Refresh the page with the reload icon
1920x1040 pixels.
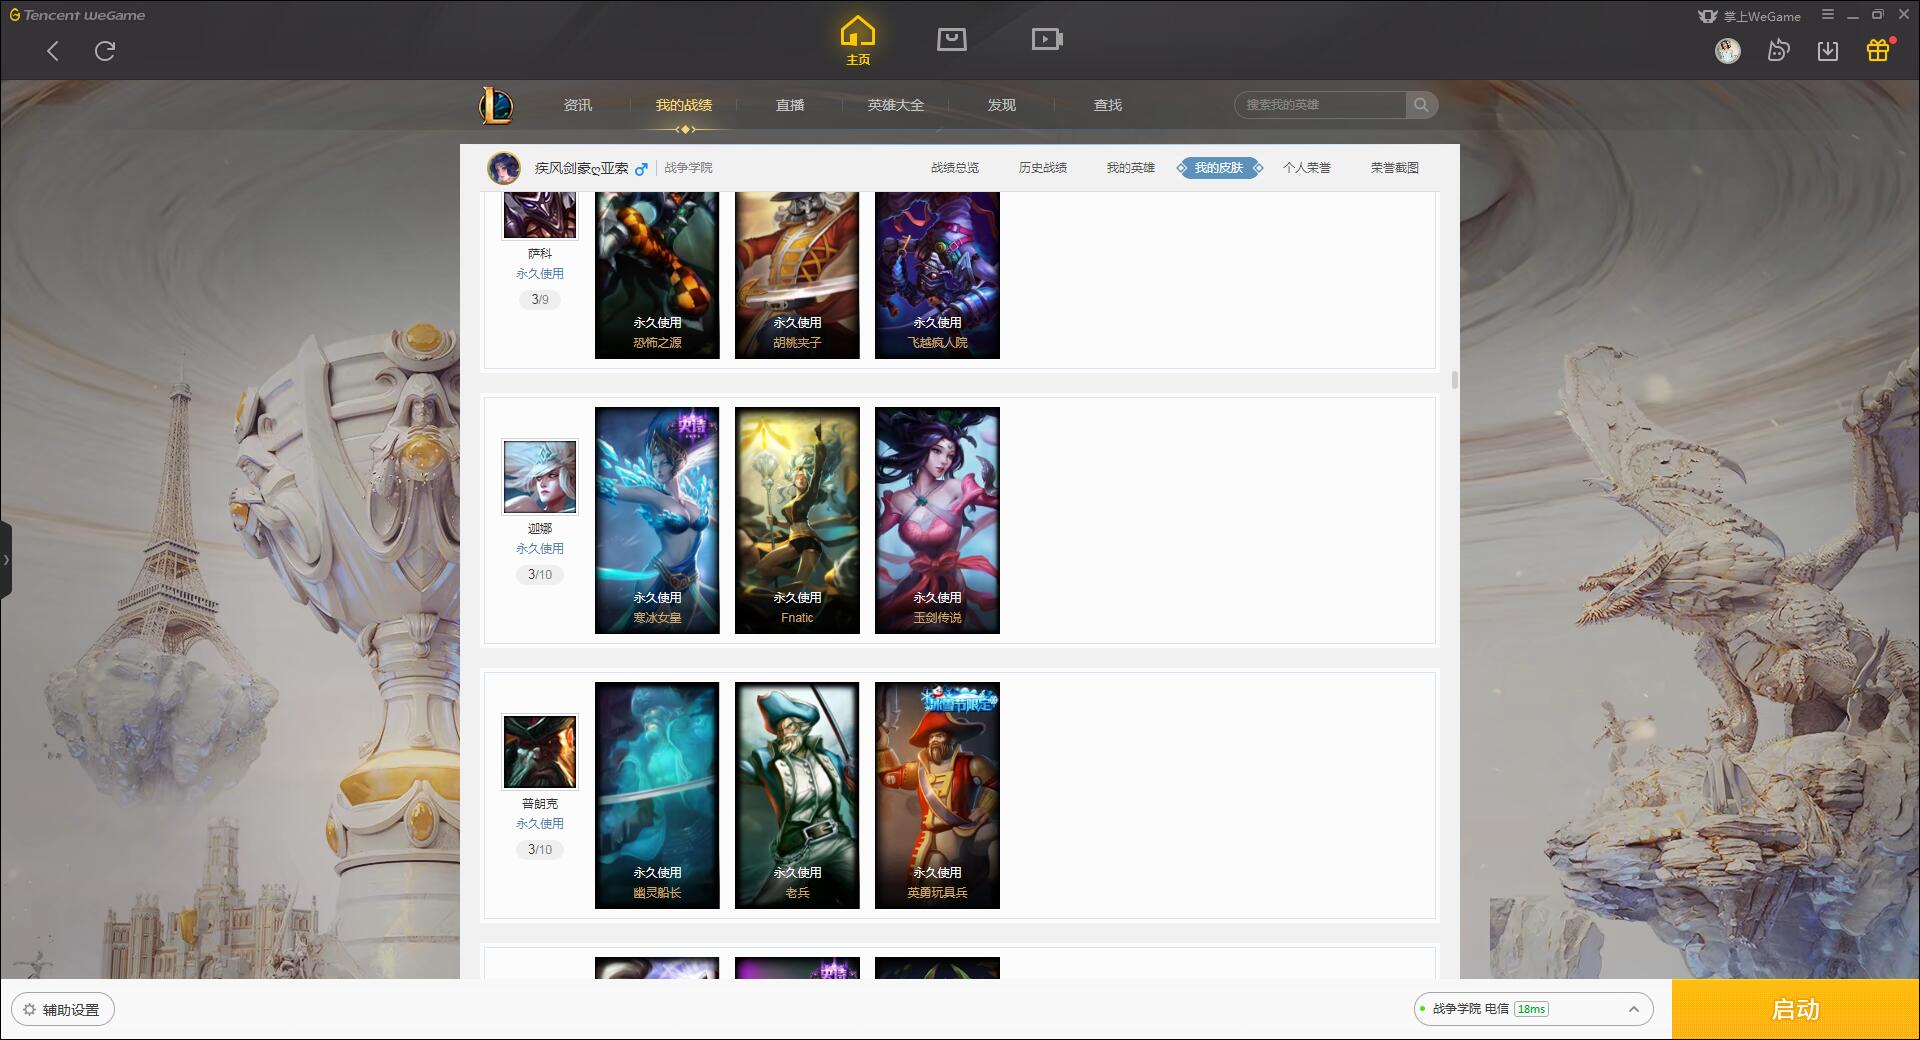click(105, 51)
